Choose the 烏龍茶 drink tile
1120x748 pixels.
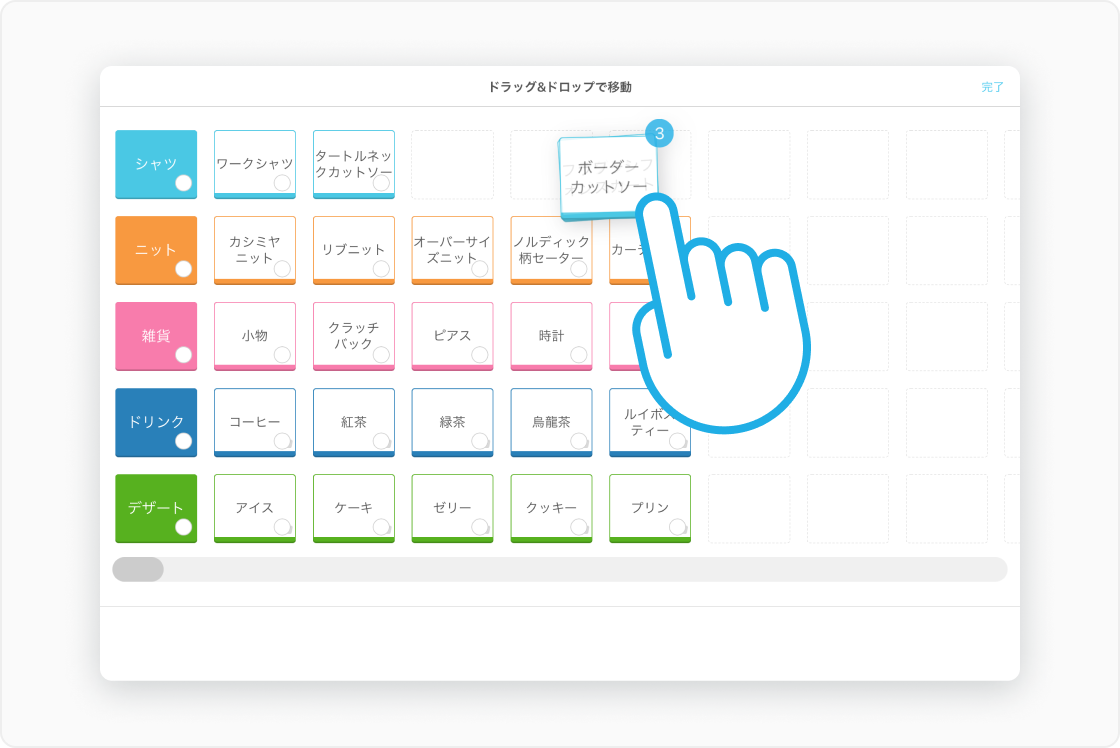pos(551,421)
